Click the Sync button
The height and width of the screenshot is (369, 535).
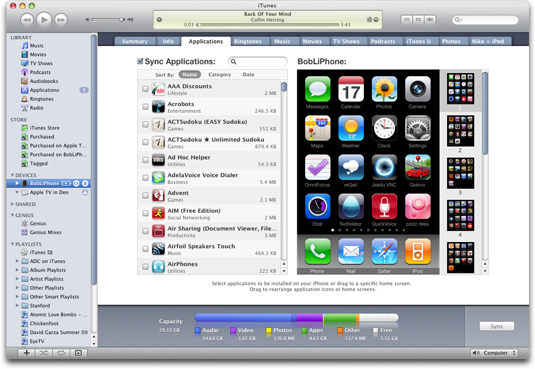pos(496,326)
